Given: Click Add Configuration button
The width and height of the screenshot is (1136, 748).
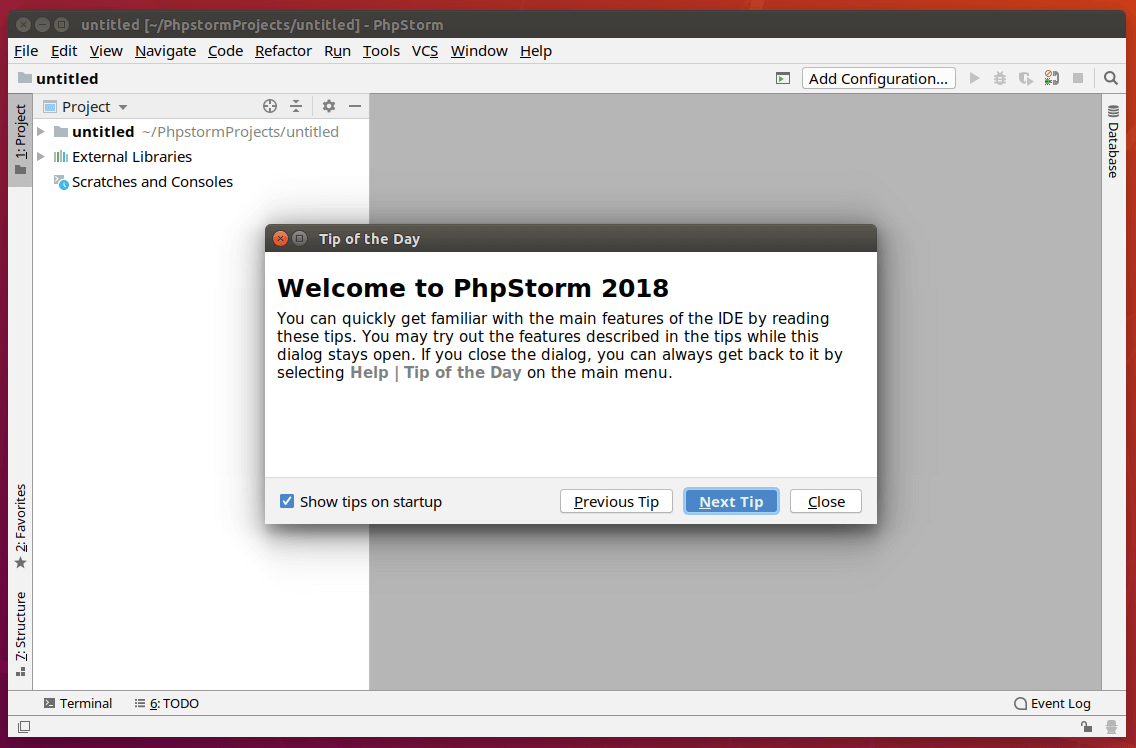Looking at the screenshot, I should point(878,78).
